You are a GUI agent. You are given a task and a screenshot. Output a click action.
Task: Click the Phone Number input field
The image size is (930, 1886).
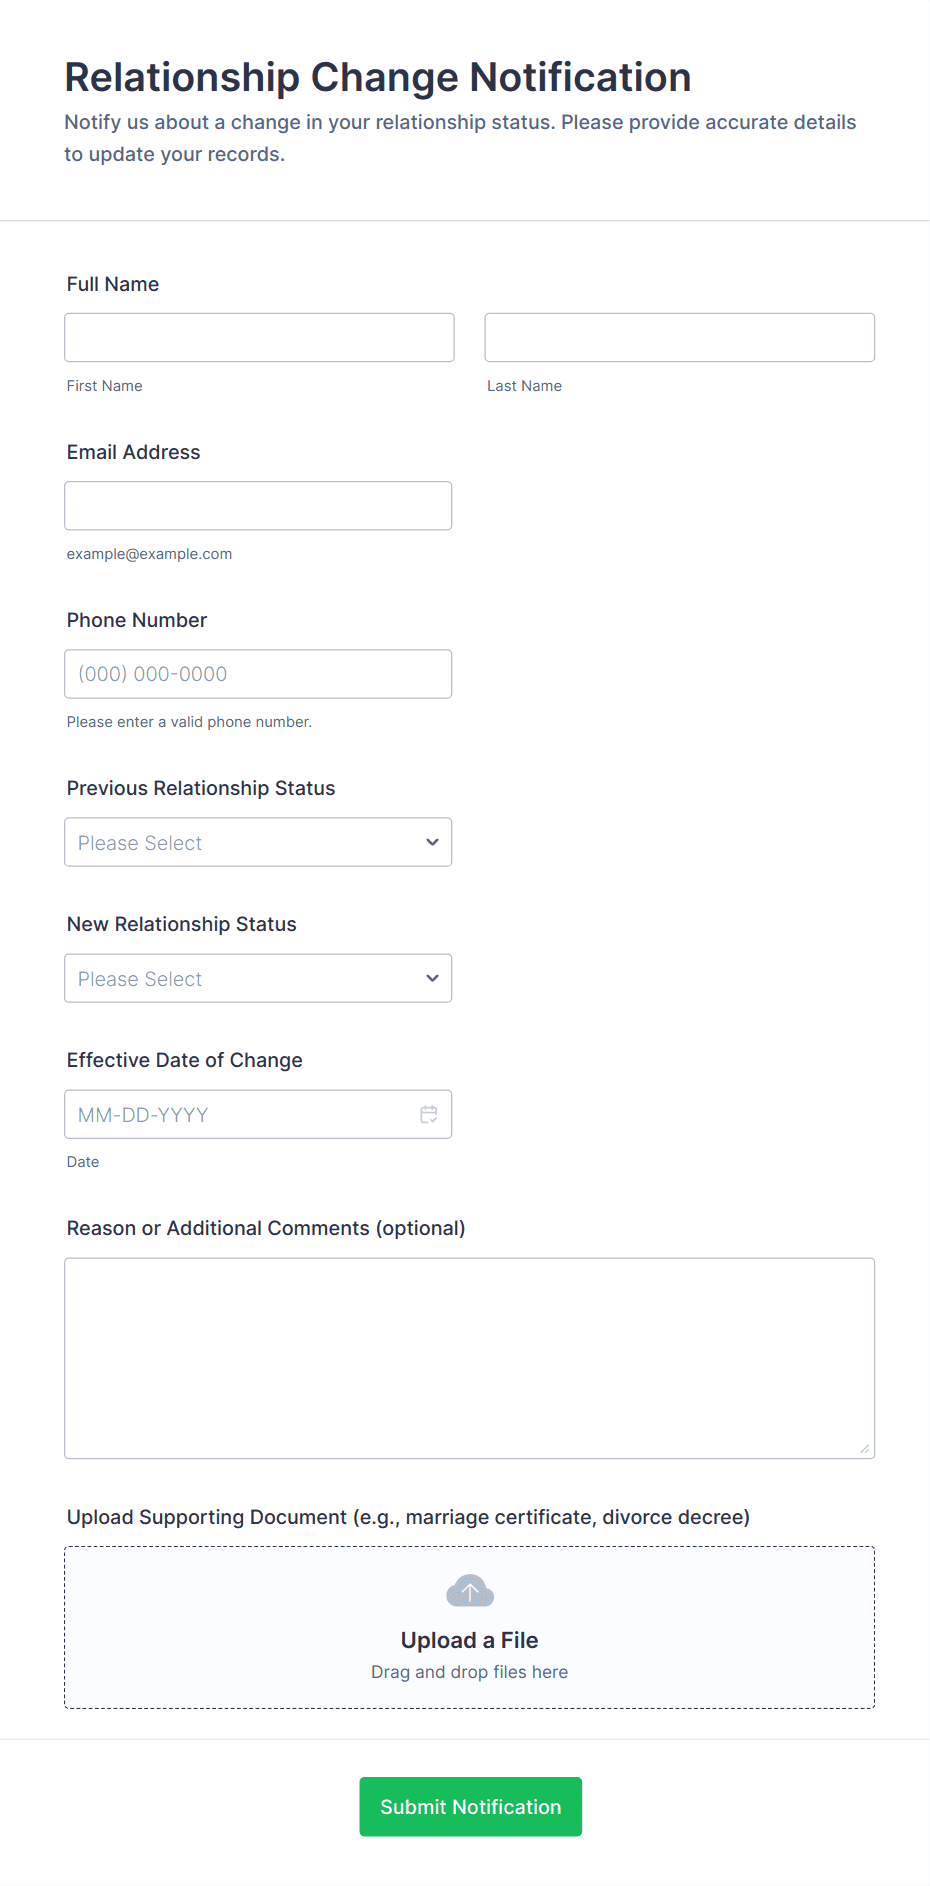click(x=258, y=673)
